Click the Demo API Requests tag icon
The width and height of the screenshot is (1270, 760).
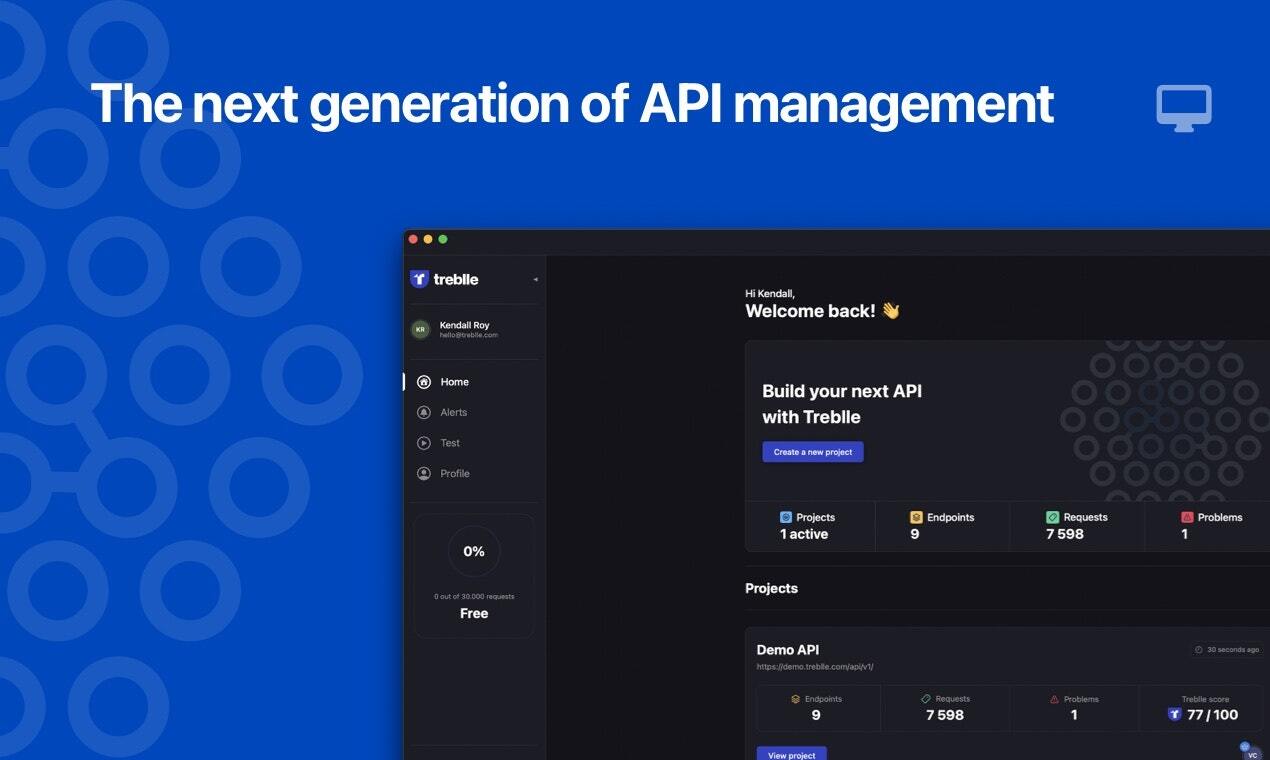pos(926,699)
